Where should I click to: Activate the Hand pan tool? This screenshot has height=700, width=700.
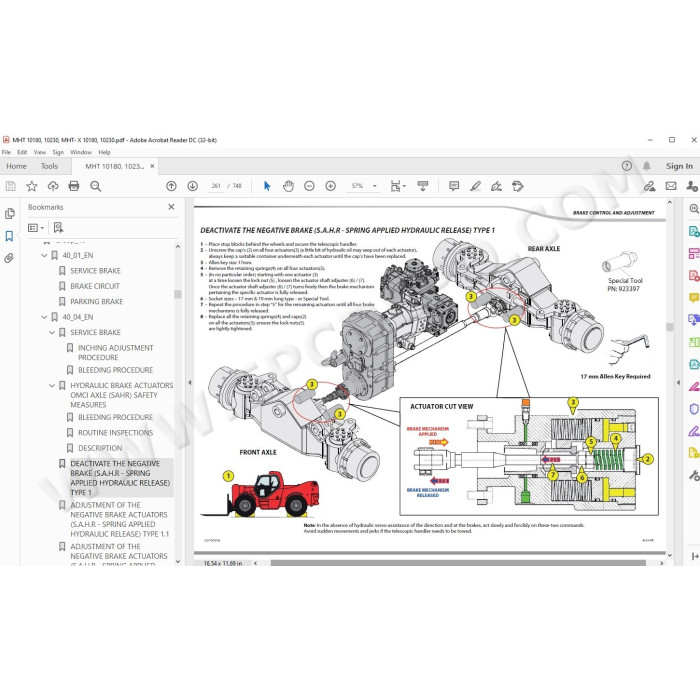(x=288, y=186)
